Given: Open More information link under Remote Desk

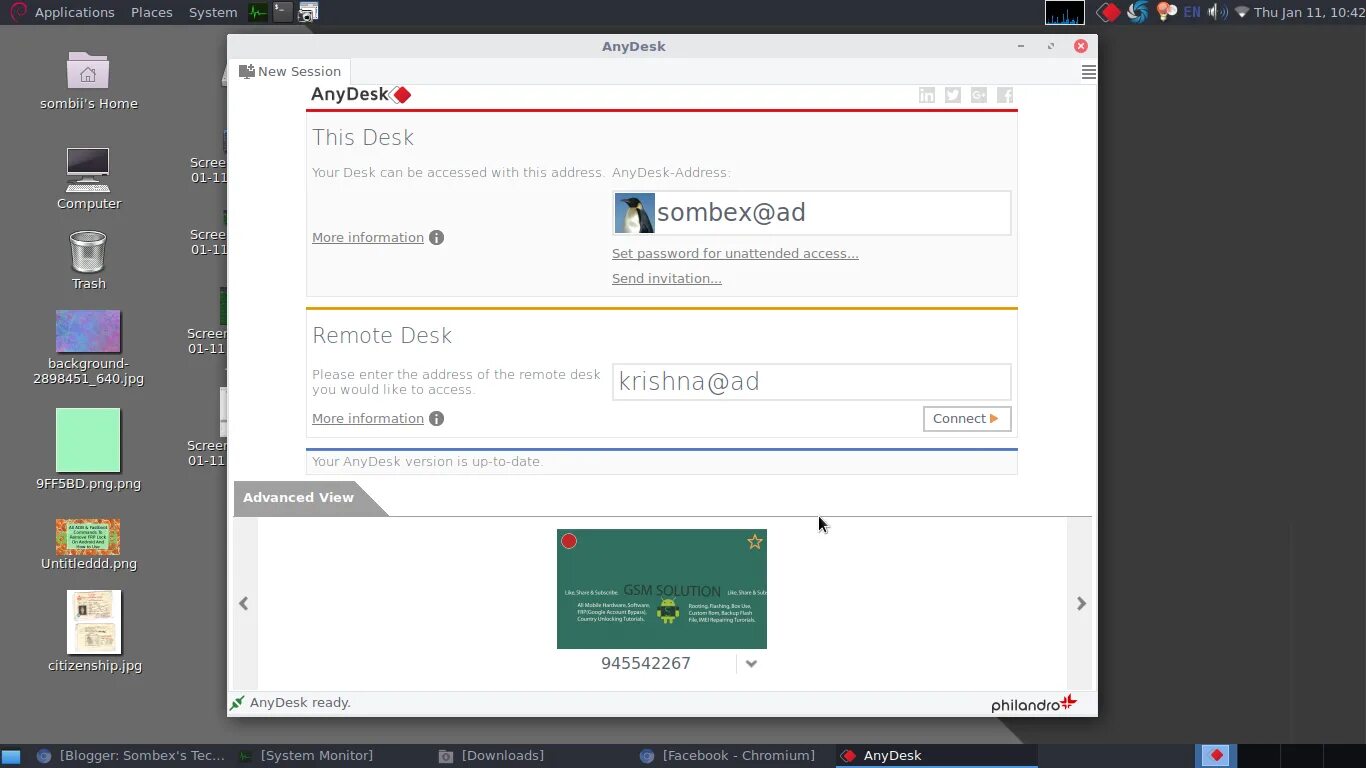Looking at the screenshot, I should [x=368, y=419].
